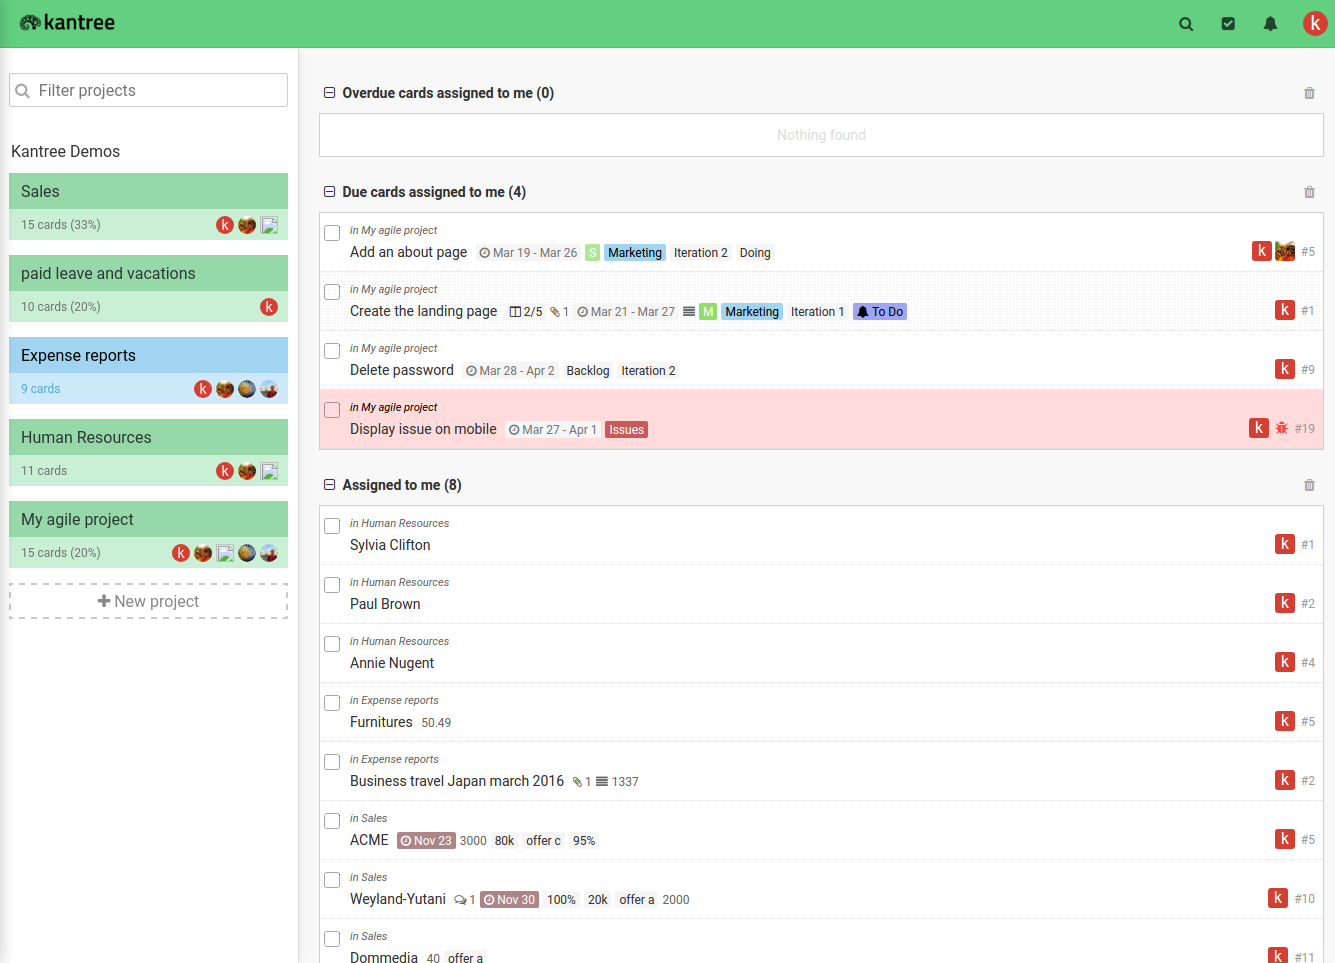This screenshot has height=963, width=1335.
Task: Click the k avatar on Sales project tile
Action: click(x=225, y=225)
